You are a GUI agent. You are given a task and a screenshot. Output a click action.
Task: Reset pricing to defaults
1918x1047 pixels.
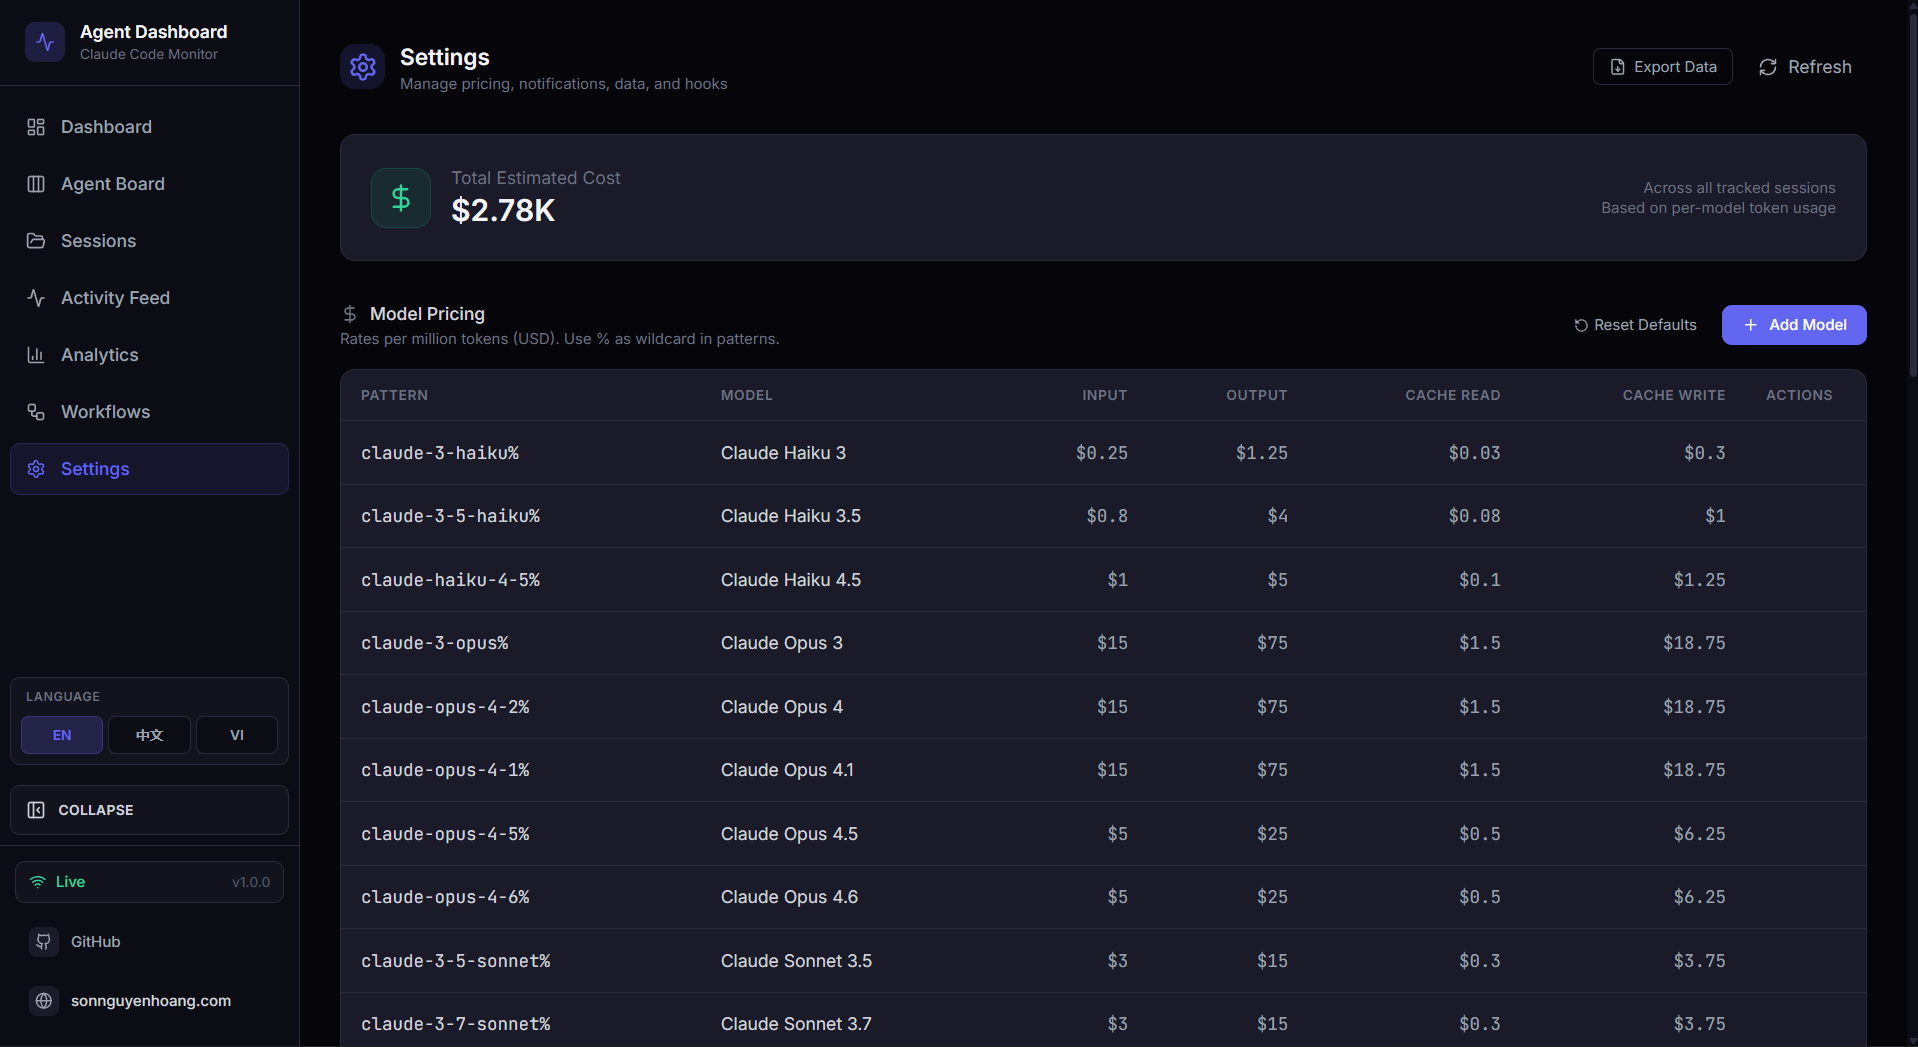click(x=1634, y=324)
